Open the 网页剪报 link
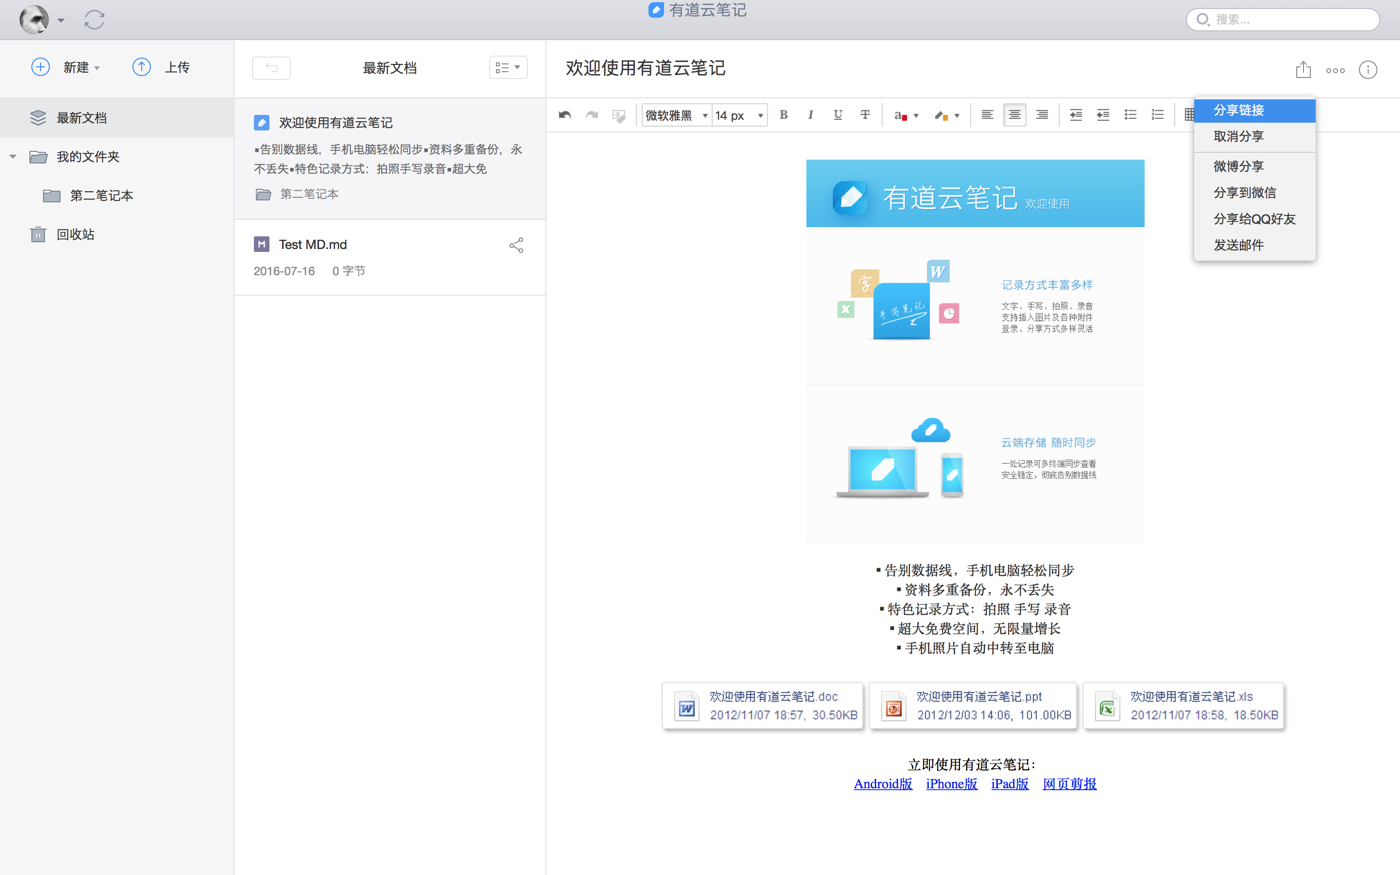1400x875 pixels. [x=1070, y=784]
